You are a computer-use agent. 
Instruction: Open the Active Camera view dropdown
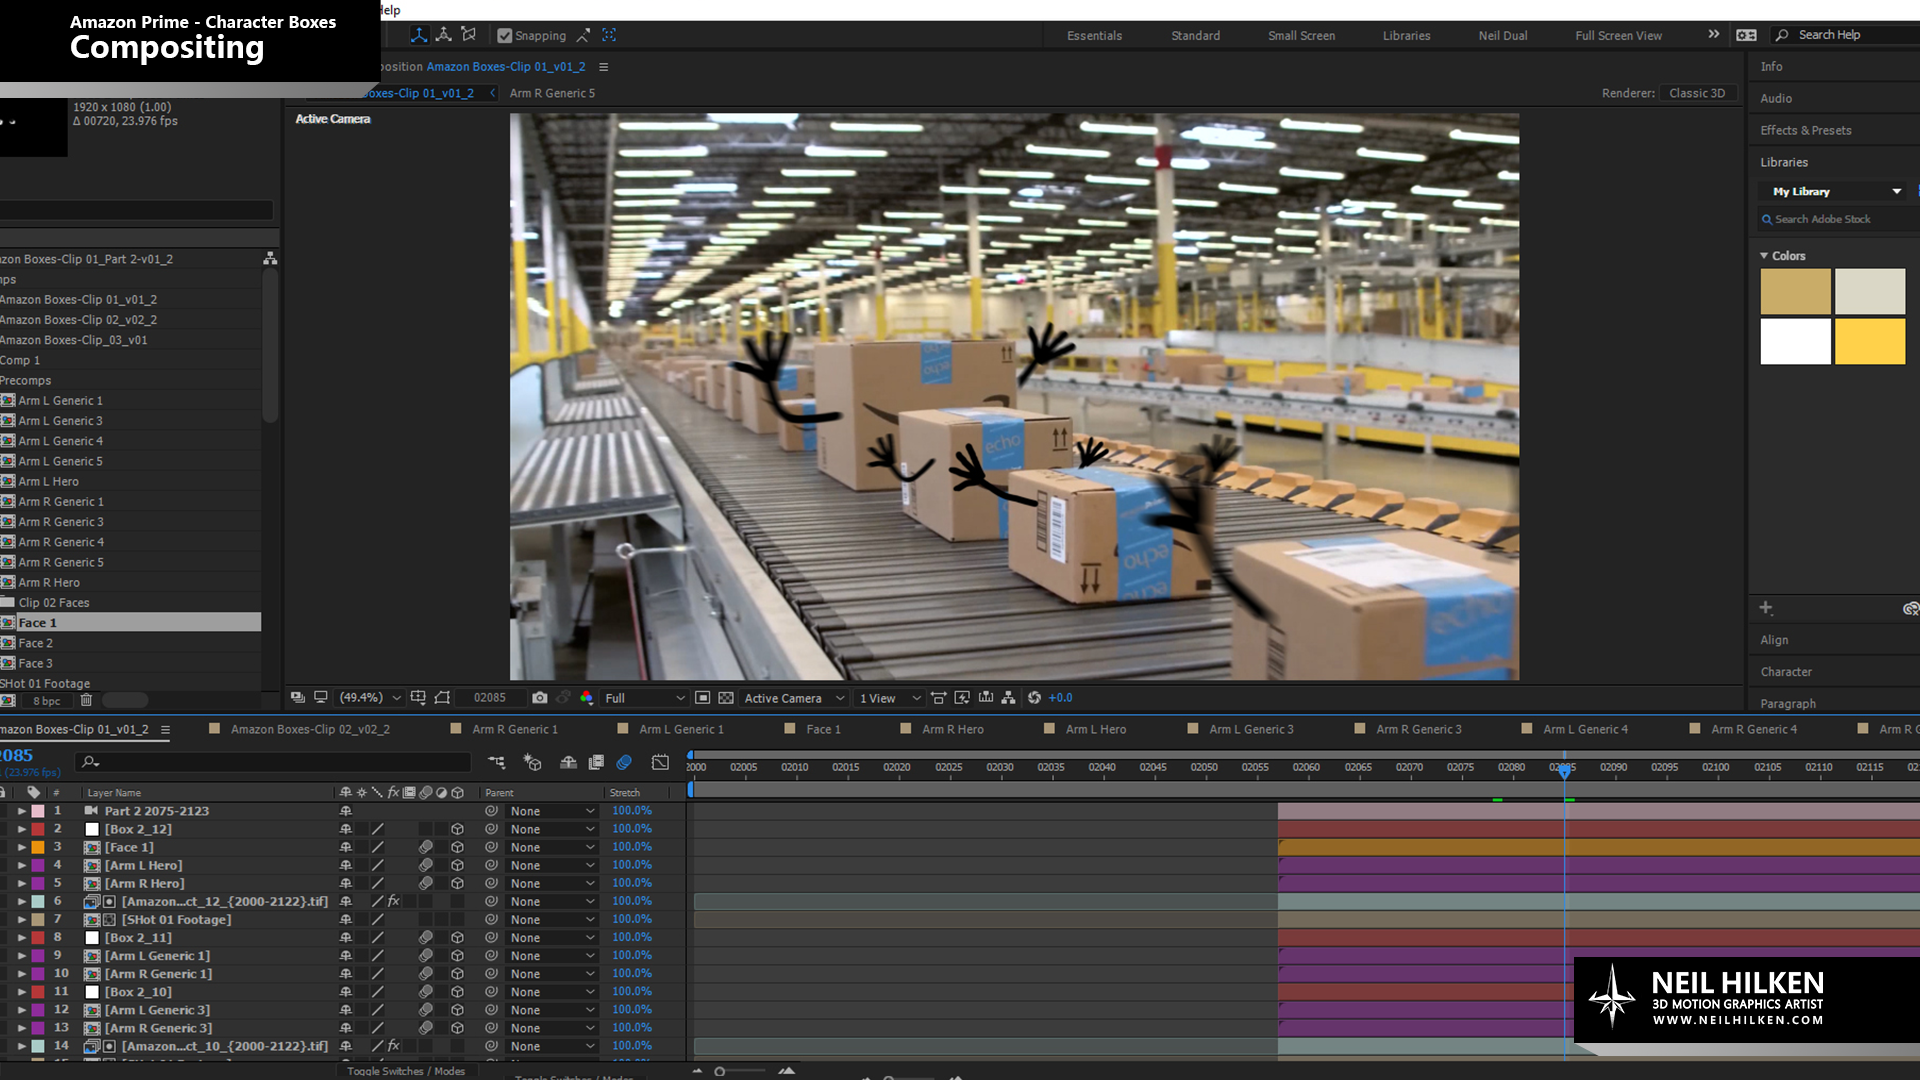coord(794,698)
